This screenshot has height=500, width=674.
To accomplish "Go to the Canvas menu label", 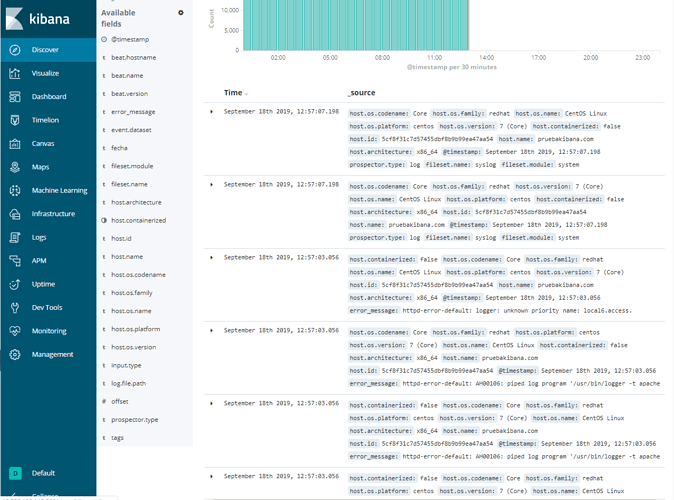I will click(43, 144).
